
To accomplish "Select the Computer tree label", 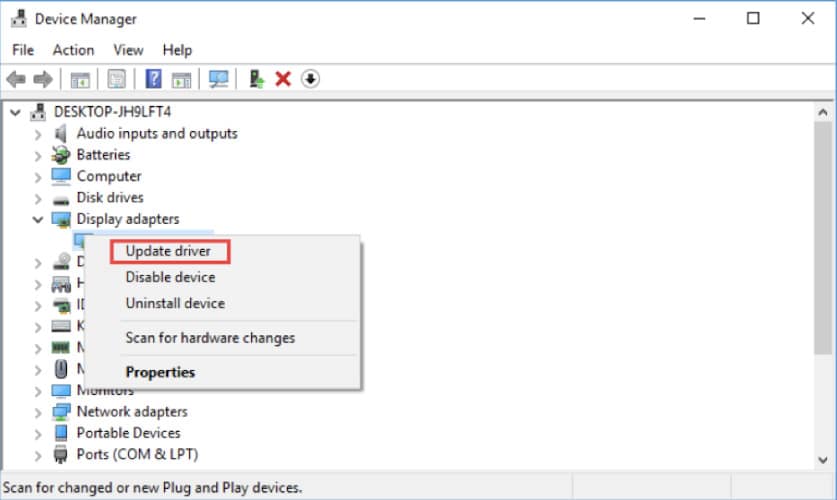I will (x=109, y=176).
